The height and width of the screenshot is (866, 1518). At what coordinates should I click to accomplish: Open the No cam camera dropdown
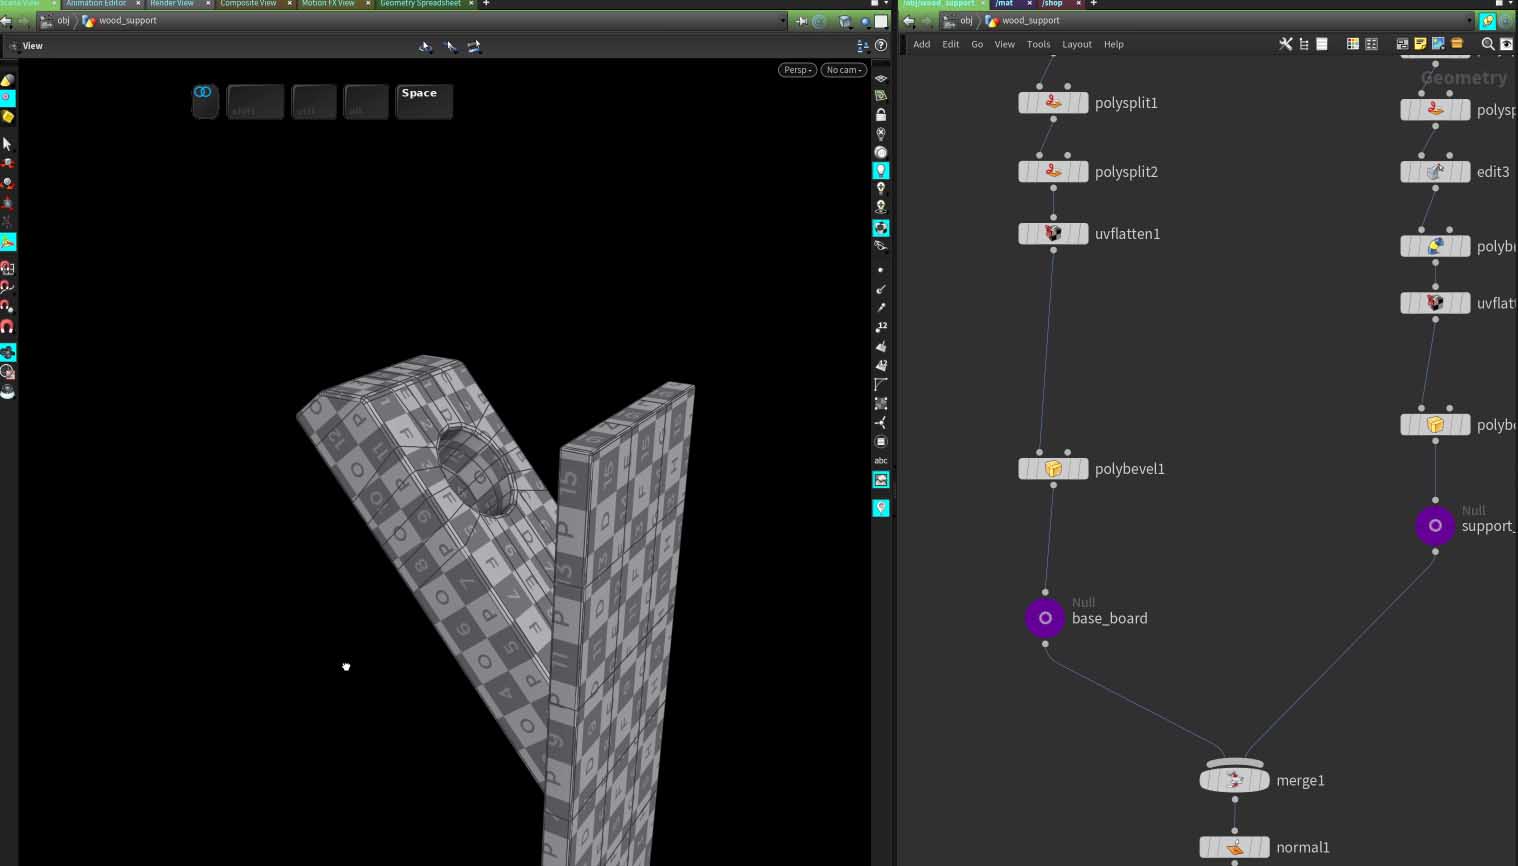click(x=843, y=70)
